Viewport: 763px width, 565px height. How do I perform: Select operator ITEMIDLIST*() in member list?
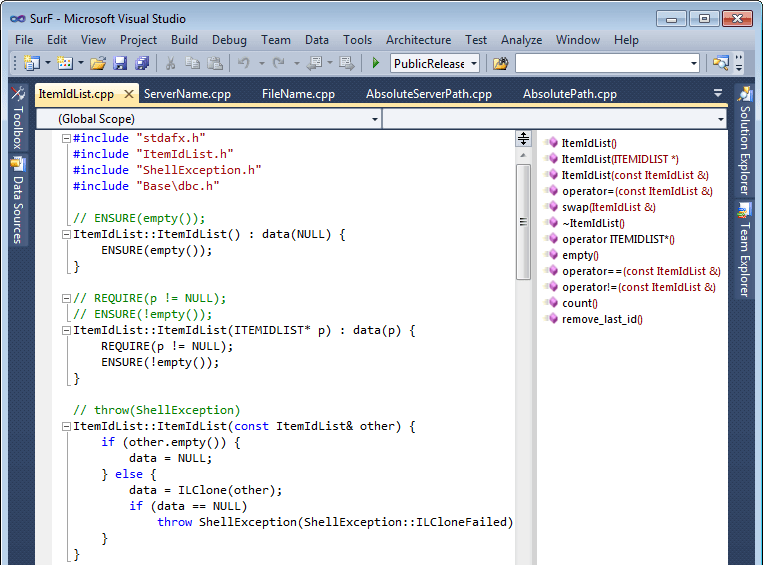(618, 239)
